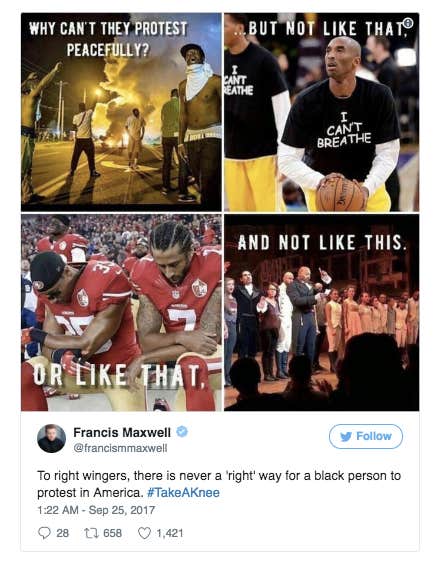Open the 'But not like that' basketball image

point(322,112)
